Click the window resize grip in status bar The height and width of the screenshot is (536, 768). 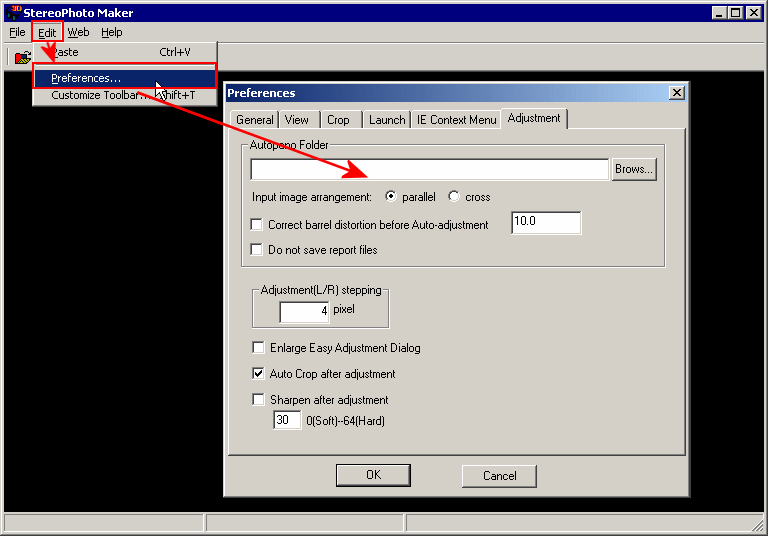(758, 525)
